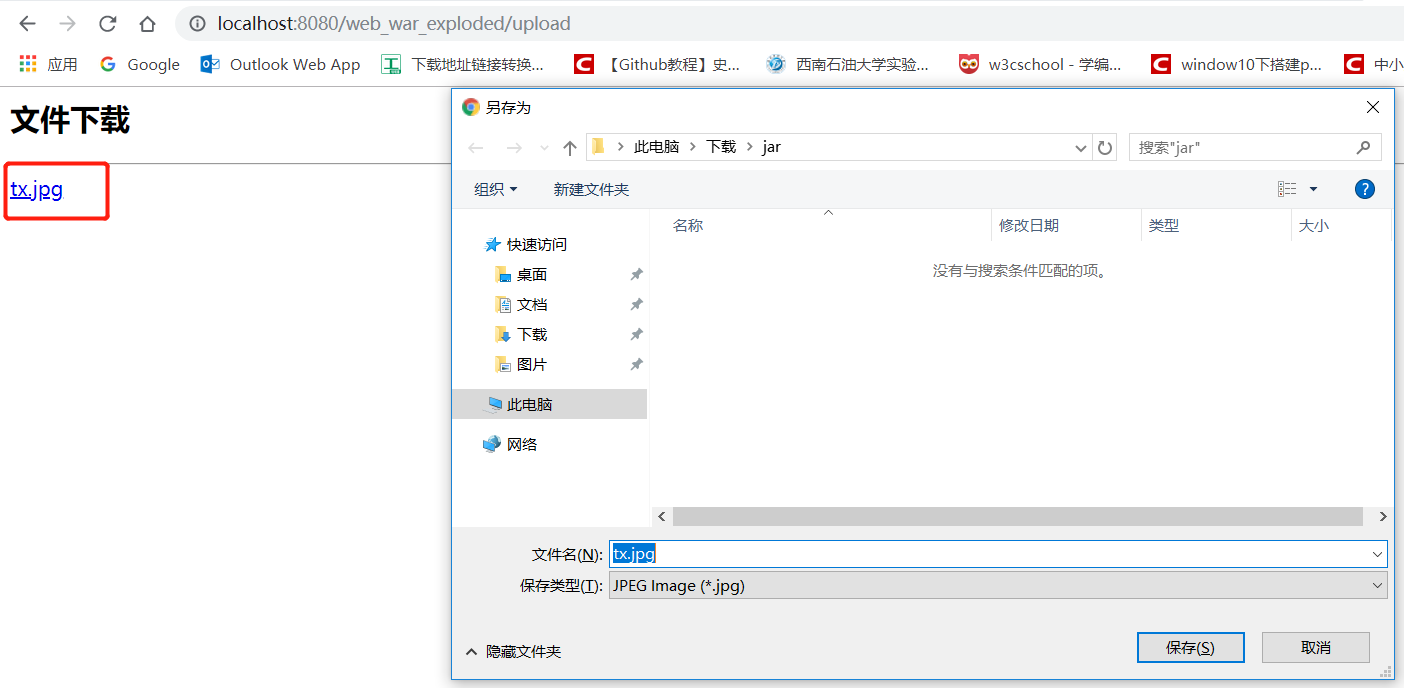
Task: Reload the page with the refresh icon
Action: 107,24
